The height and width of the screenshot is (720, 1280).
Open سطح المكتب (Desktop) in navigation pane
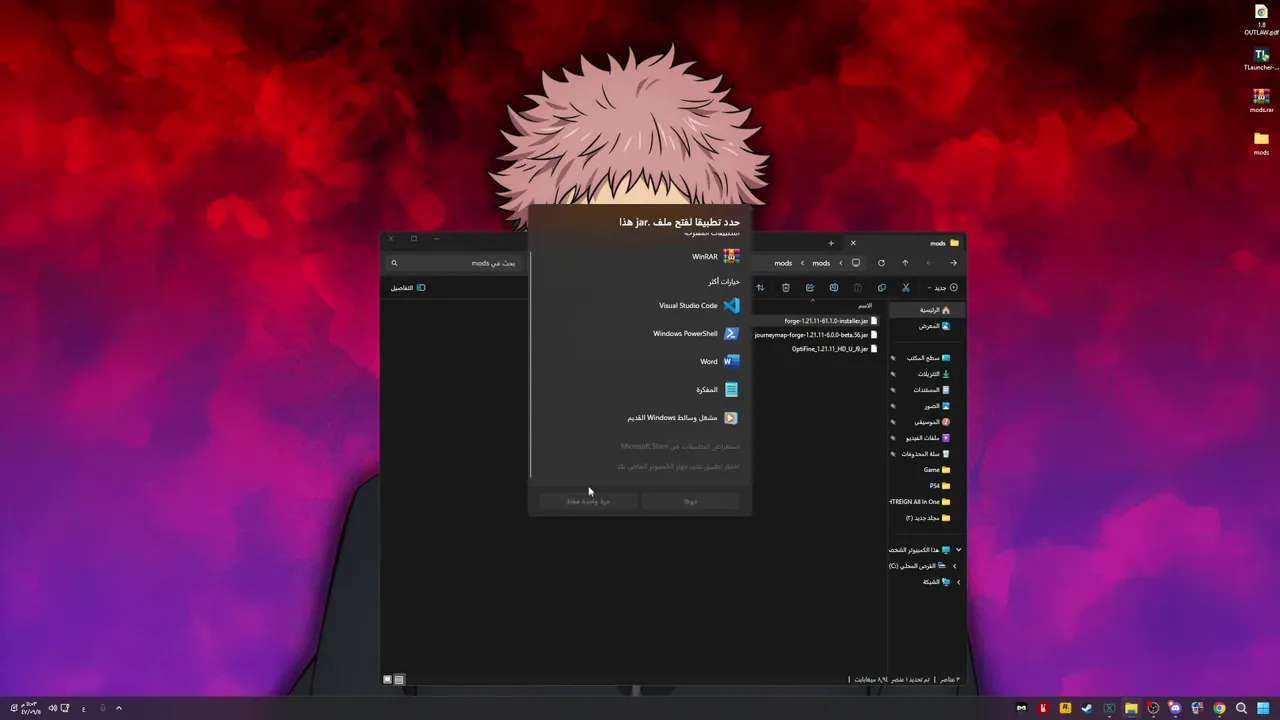point(928,358)
